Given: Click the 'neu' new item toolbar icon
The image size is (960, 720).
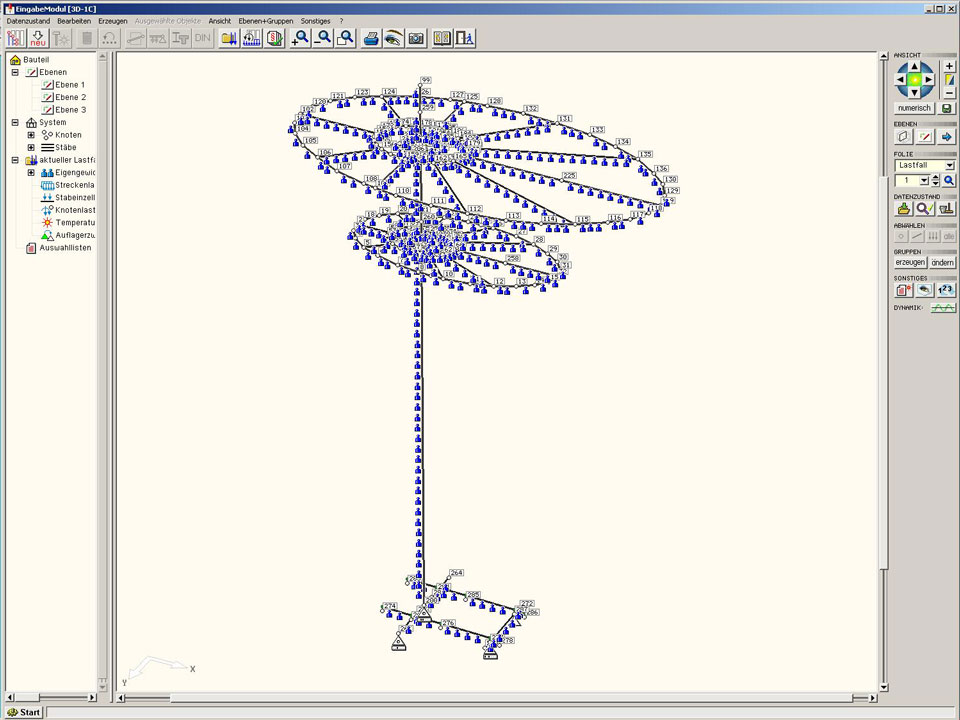Looking at the screenshot, I should (39, 38).
